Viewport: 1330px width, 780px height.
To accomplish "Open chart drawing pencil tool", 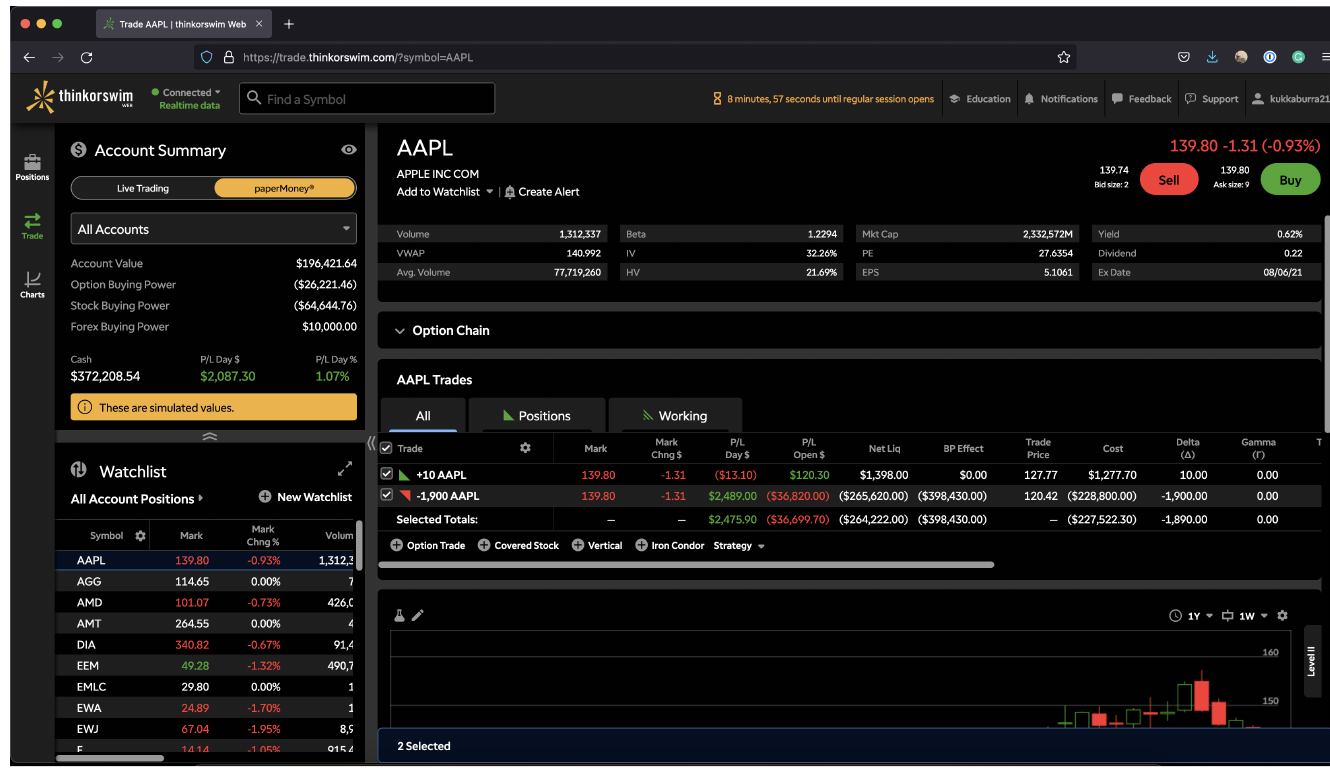I will 418,616.
